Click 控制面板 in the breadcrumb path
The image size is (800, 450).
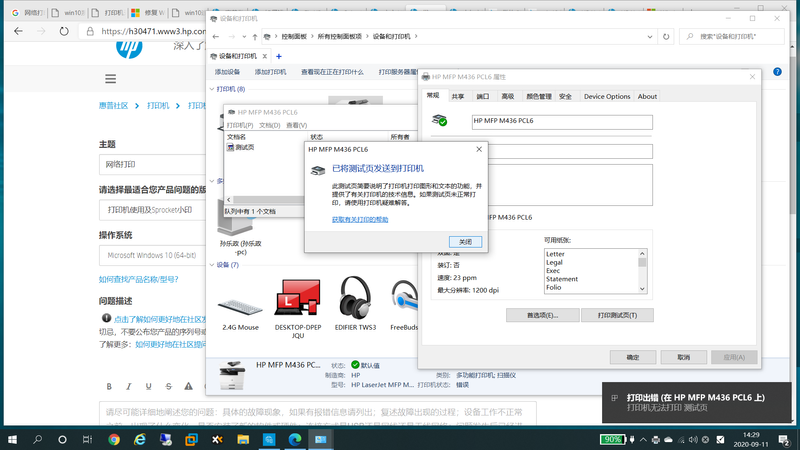tap(294, 37)
